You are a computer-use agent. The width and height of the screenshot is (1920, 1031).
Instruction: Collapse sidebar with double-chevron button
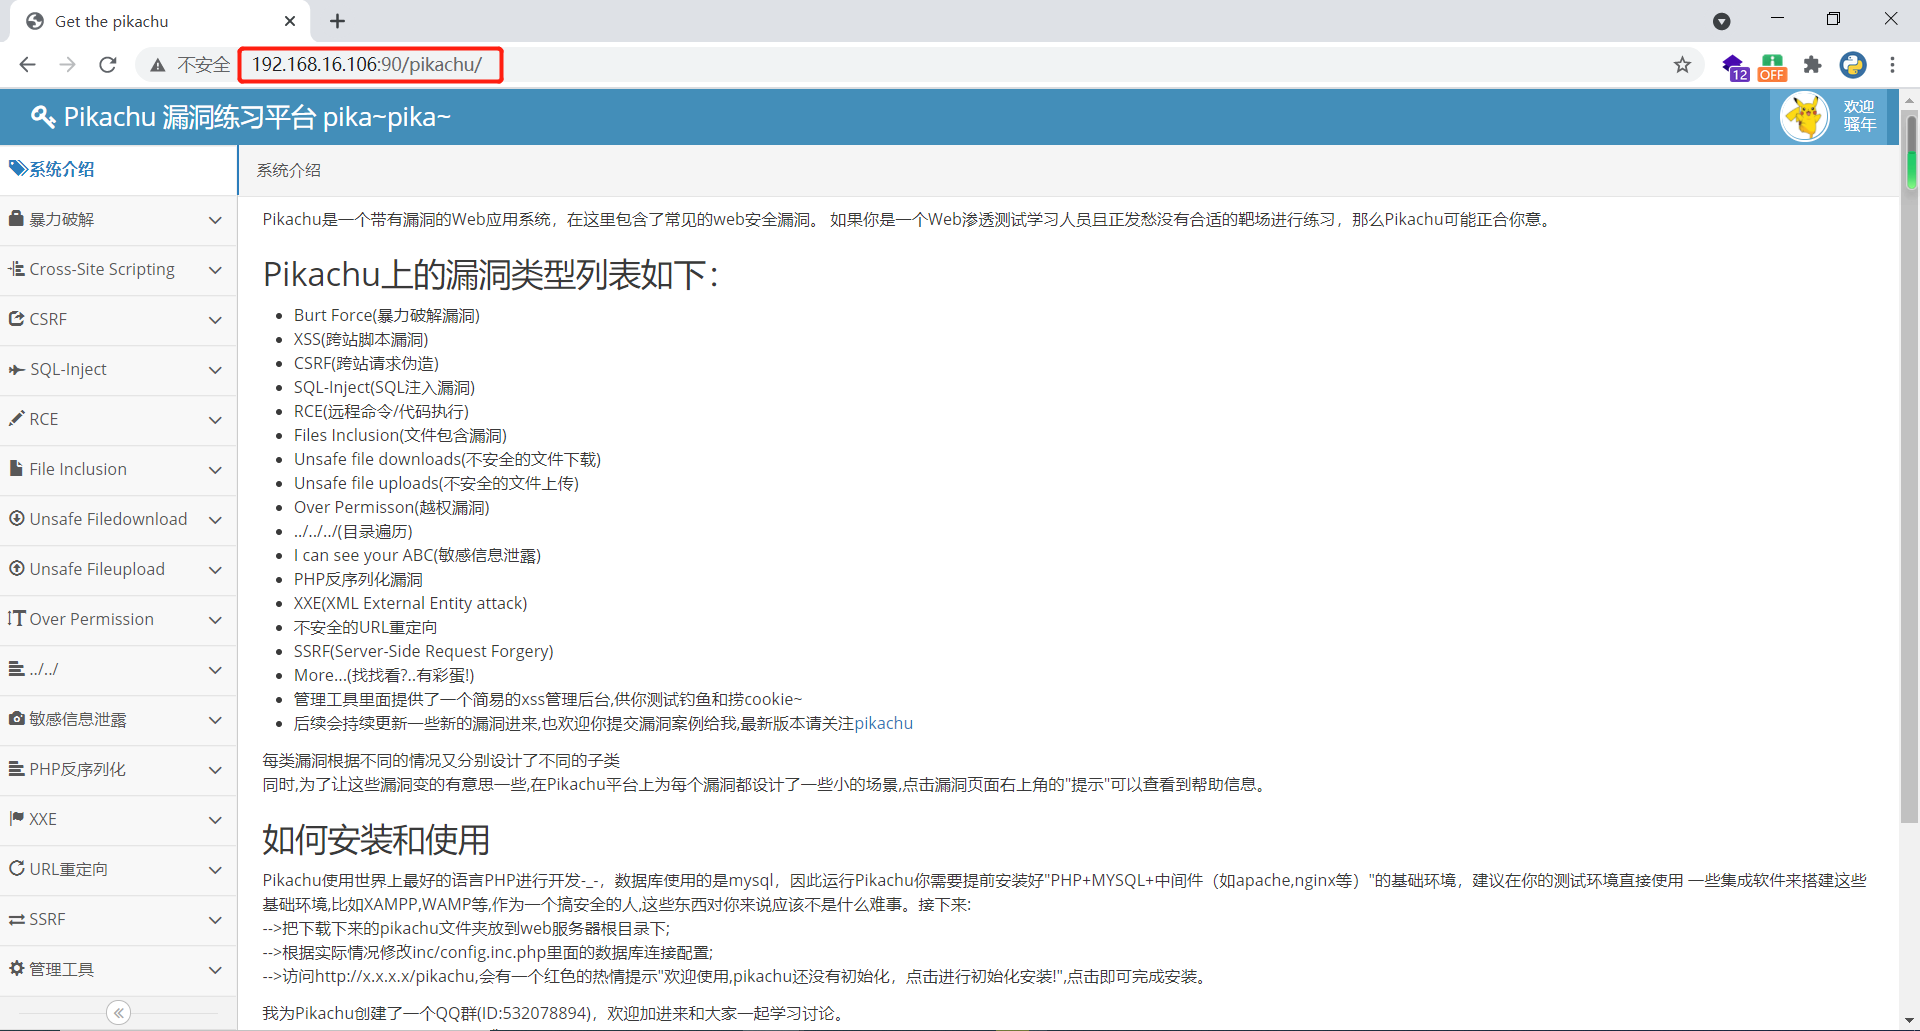click(x=118, y=1013)
